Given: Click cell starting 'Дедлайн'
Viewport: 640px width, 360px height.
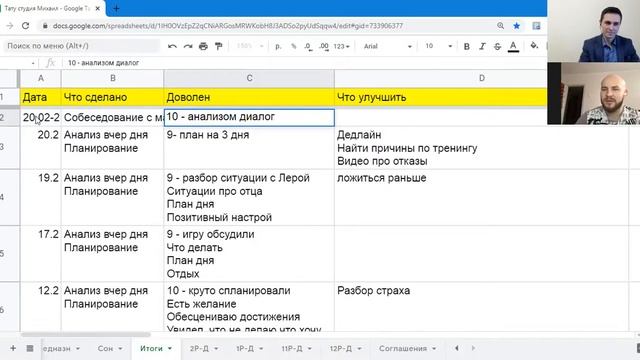Looking at the screenshot, I should pyautogui.click(x=482, y=148).
